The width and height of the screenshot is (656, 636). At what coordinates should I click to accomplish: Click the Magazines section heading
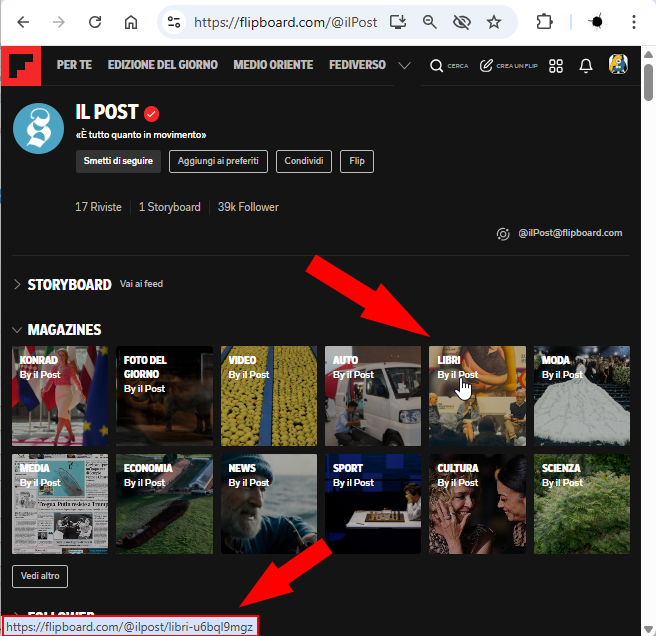(64, 330)
